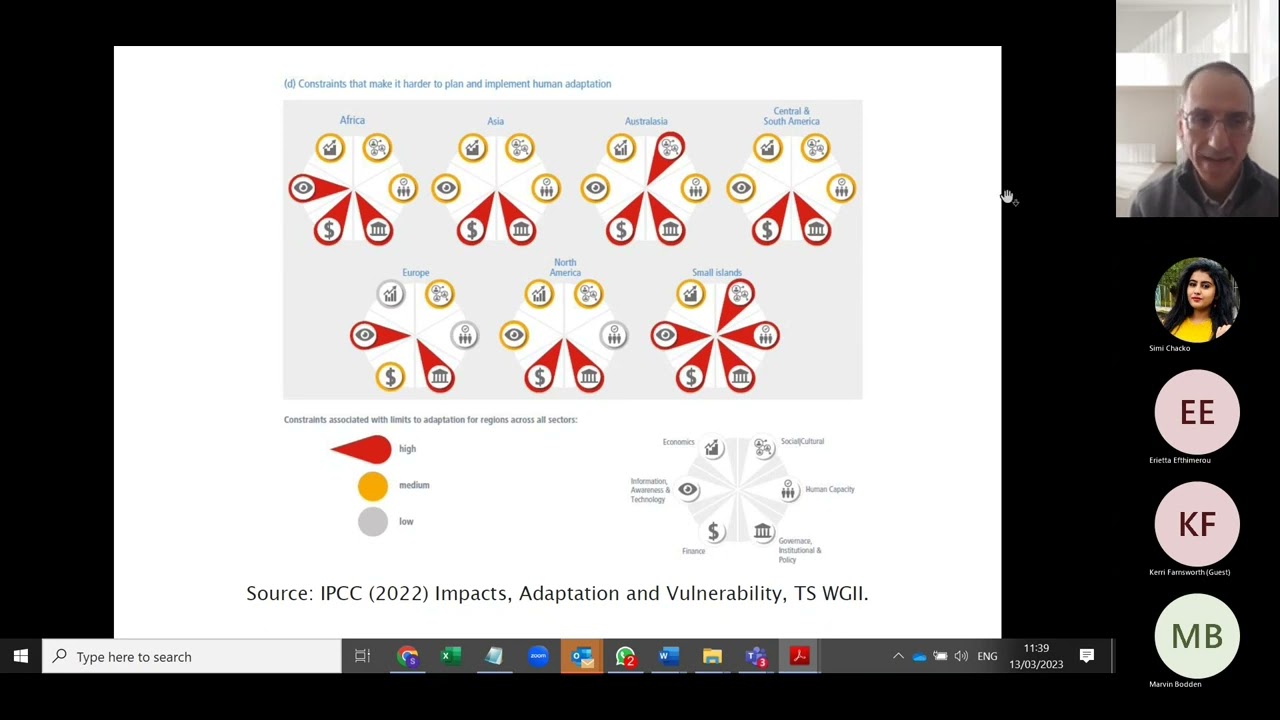Open Excel from the taskbar

tap(450, 656)
